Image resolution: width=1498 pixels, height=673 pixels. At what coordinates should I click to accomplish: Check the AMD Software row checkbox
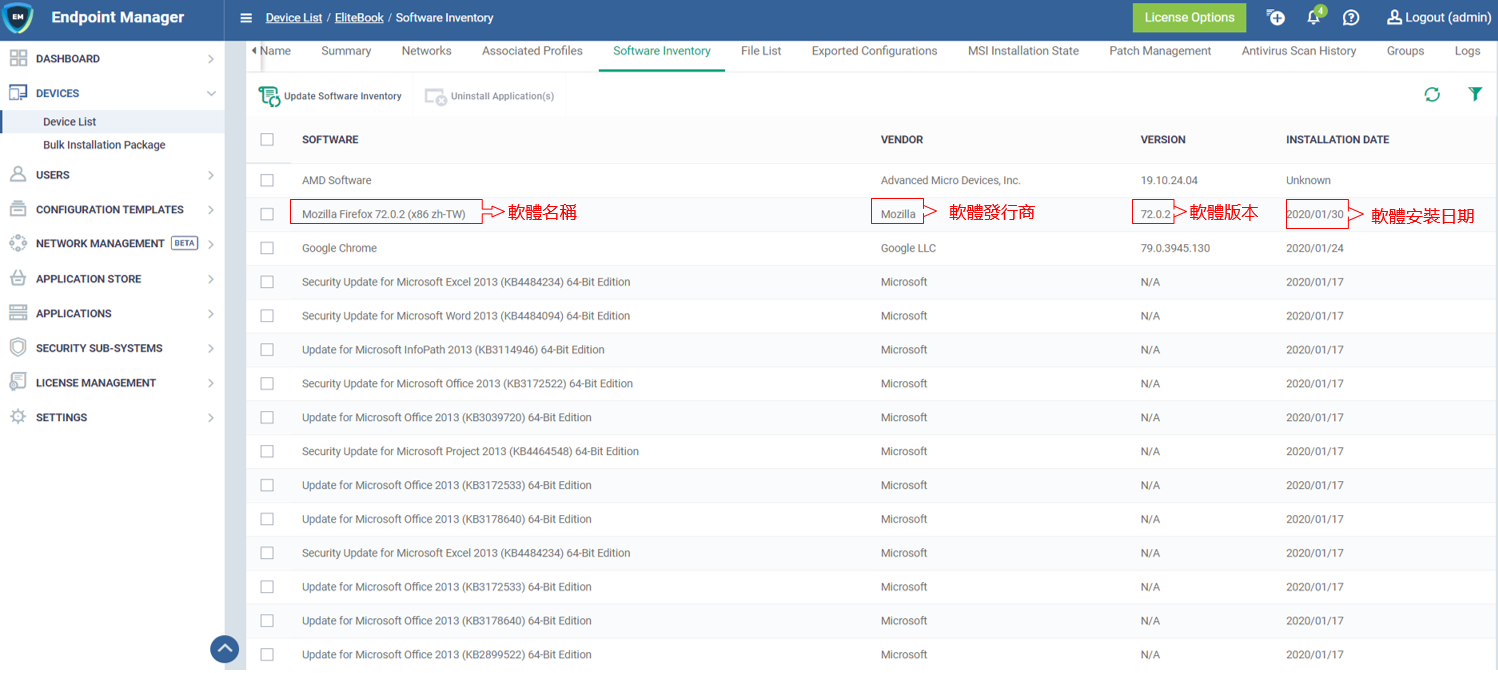tap(267, 181)
